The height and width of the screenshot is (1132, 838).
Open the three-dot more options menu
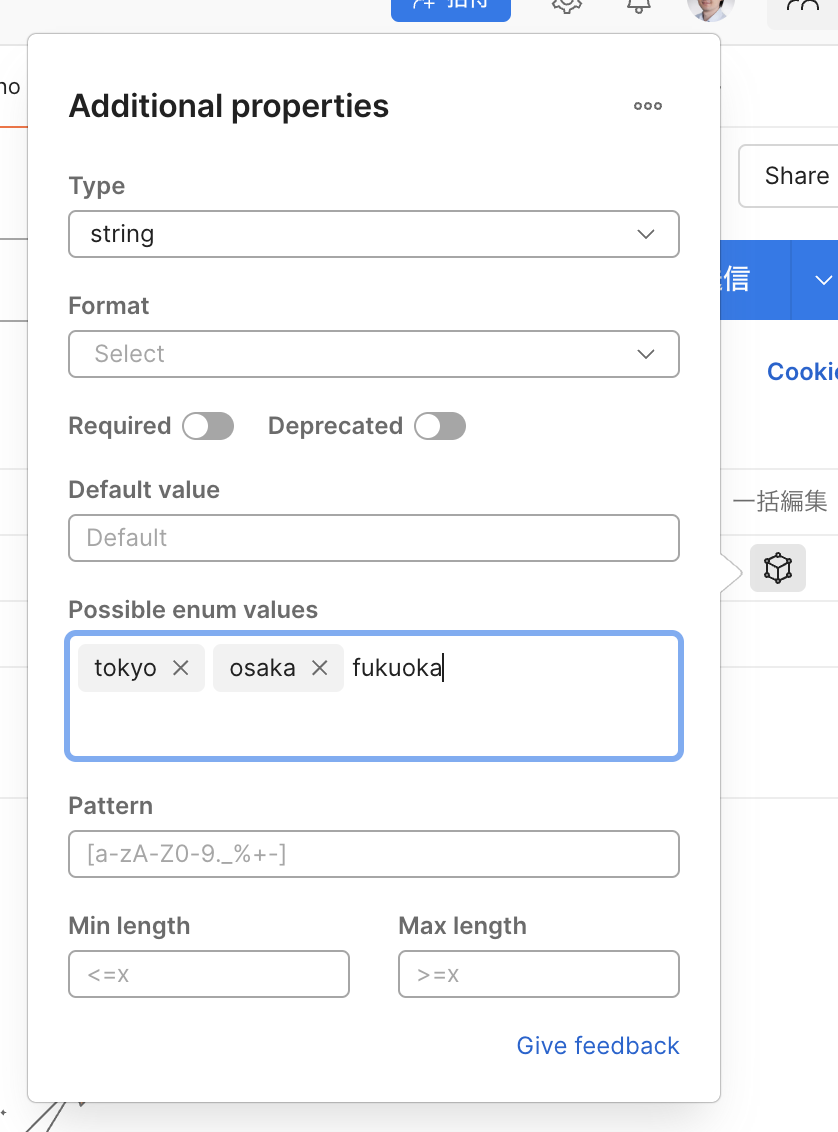point(648,106)
